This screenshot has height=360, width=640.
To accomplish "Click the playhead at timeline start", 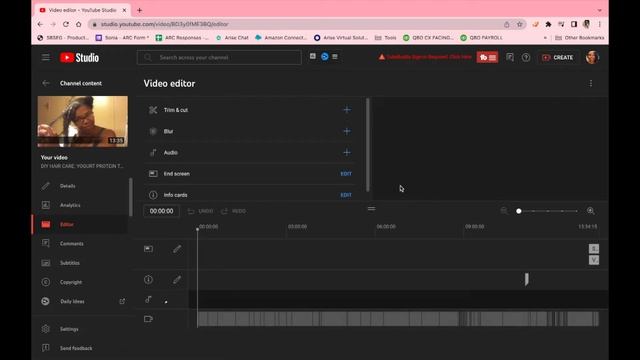I will coord(198,229).
